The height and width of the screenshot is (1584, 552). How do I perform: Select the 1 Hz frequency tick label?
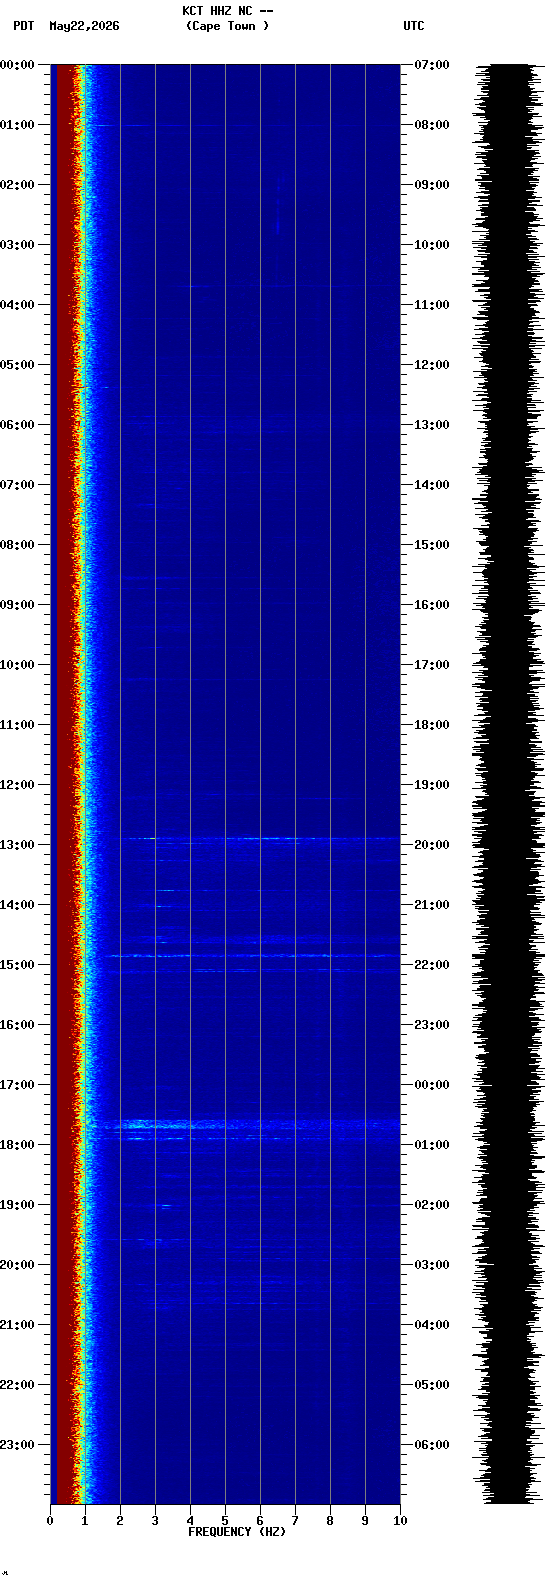coord(85,1521)
